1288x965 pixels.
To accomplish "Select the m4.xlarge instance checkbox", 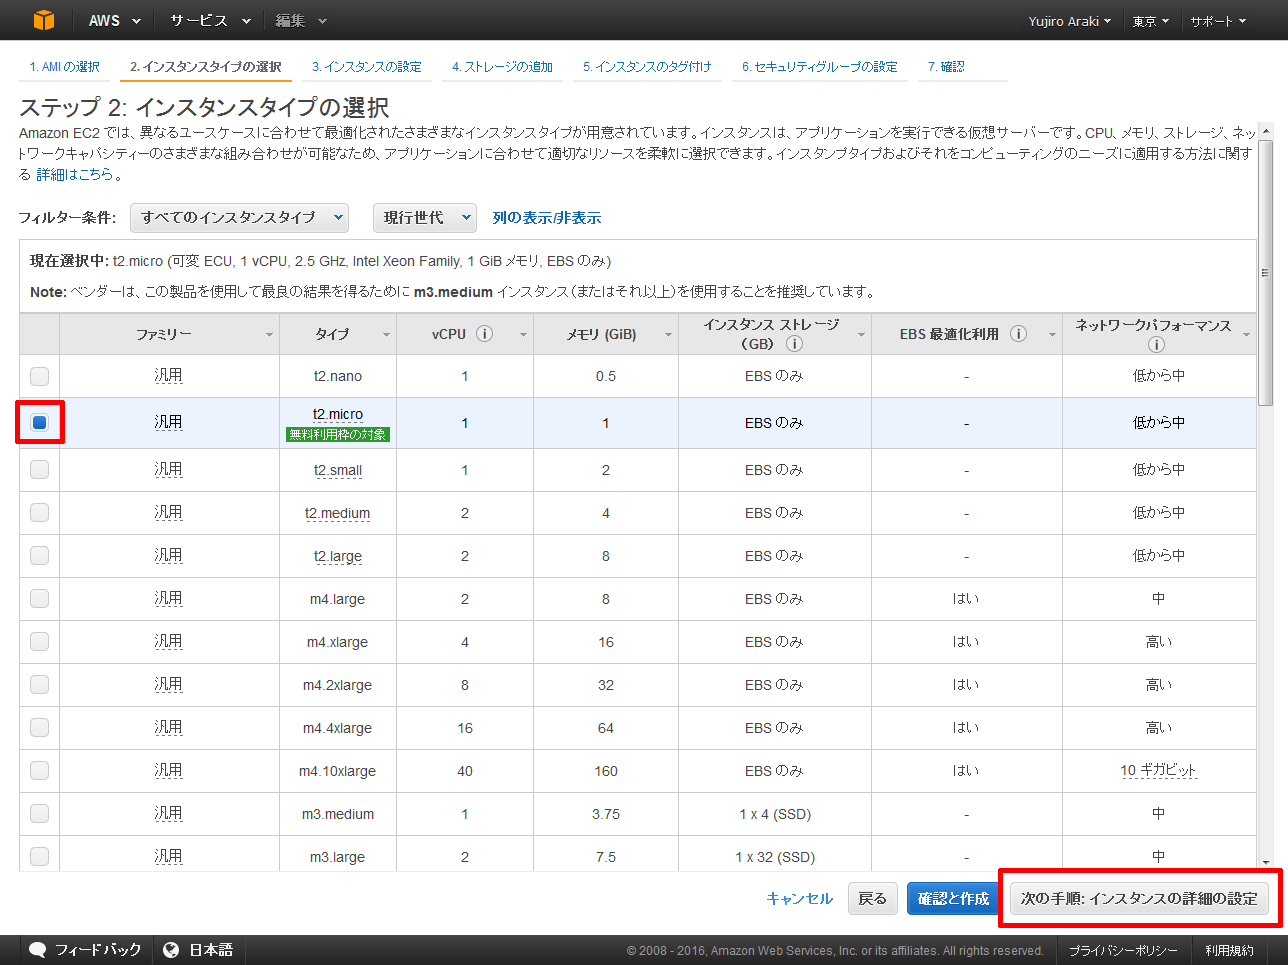I will [x=39, y=641].
